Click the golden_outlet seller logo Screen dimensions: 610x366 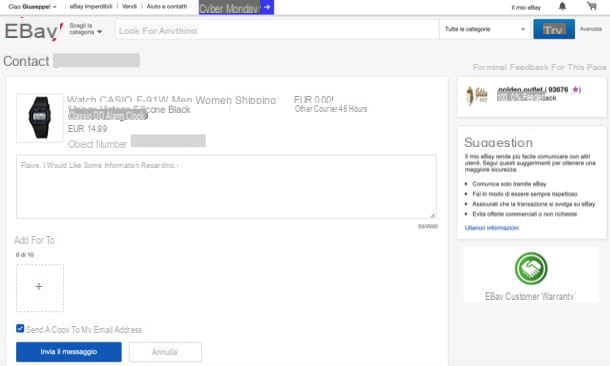(x=477, y=95)
